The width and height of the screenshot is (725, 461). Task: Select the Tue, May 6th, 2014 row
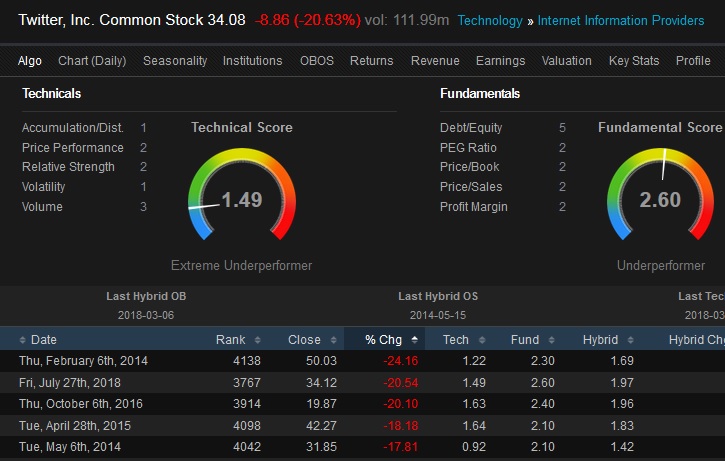[362, 447]
